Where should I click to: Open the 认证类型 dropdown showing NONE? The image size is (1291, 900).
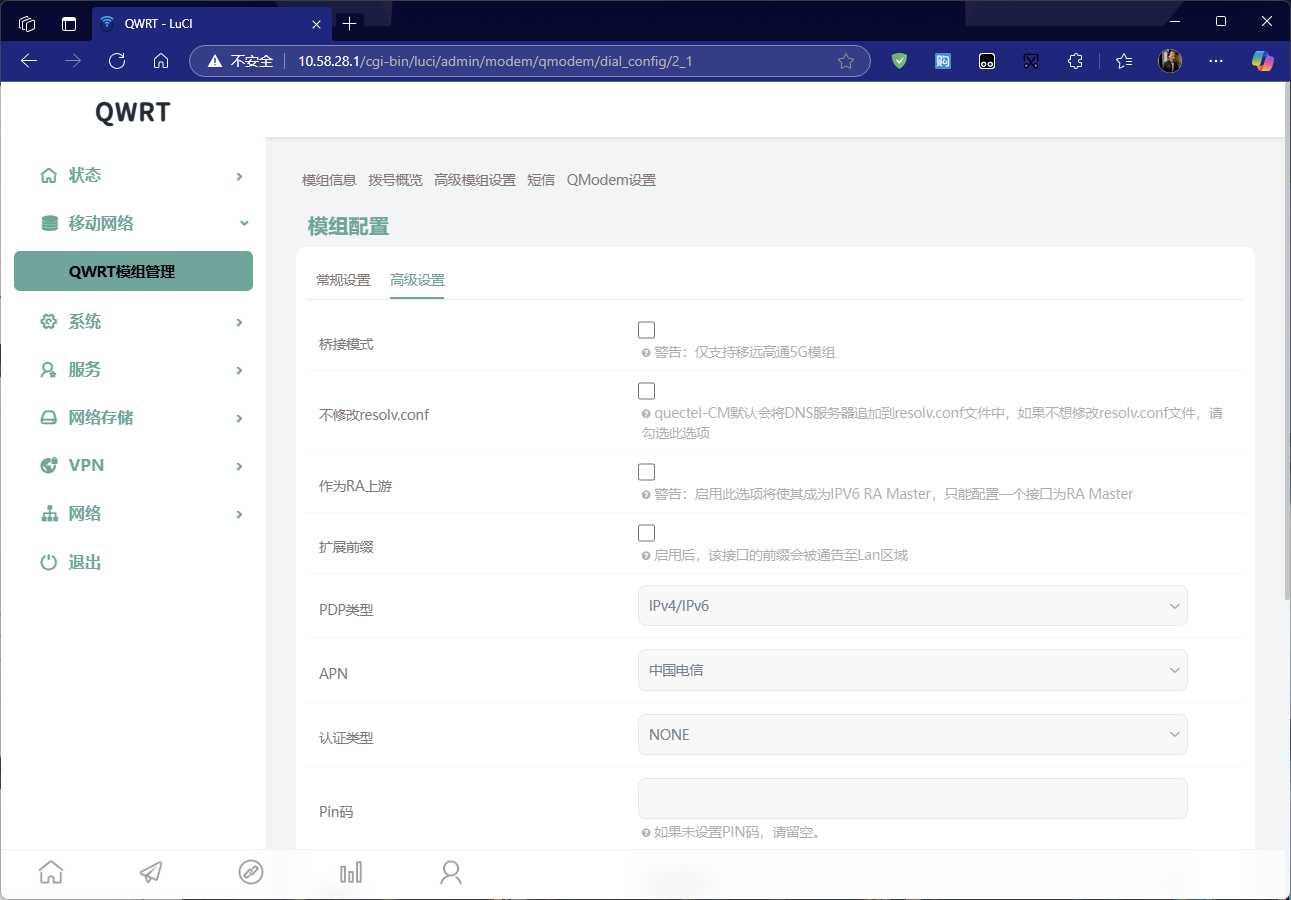click(x=912, y=735)
